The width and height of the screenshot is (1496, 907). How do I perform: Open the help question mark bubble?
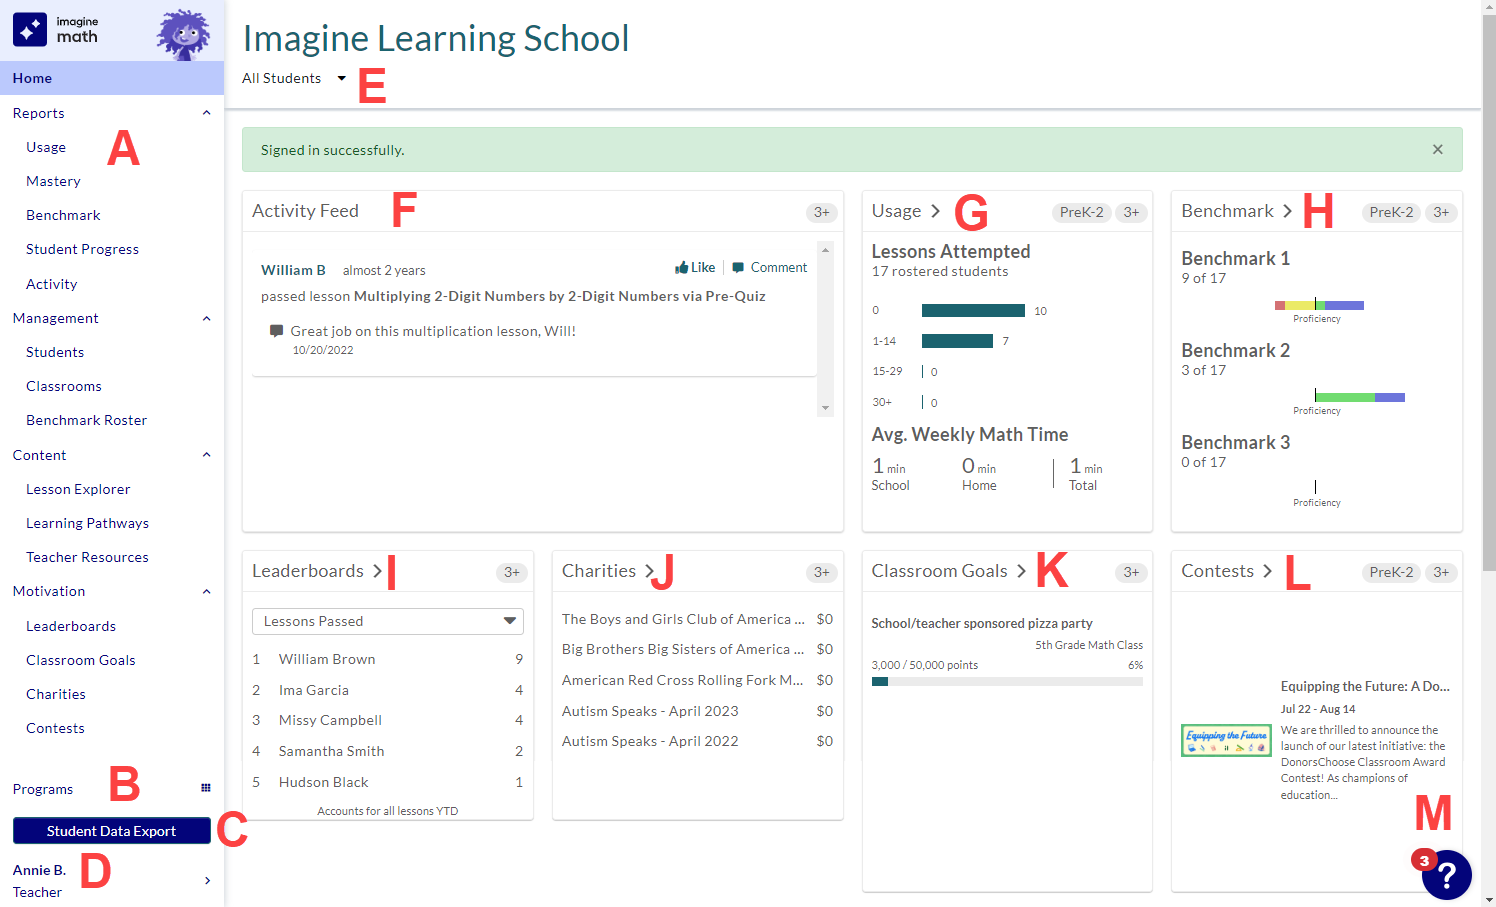coord(1446,875)
